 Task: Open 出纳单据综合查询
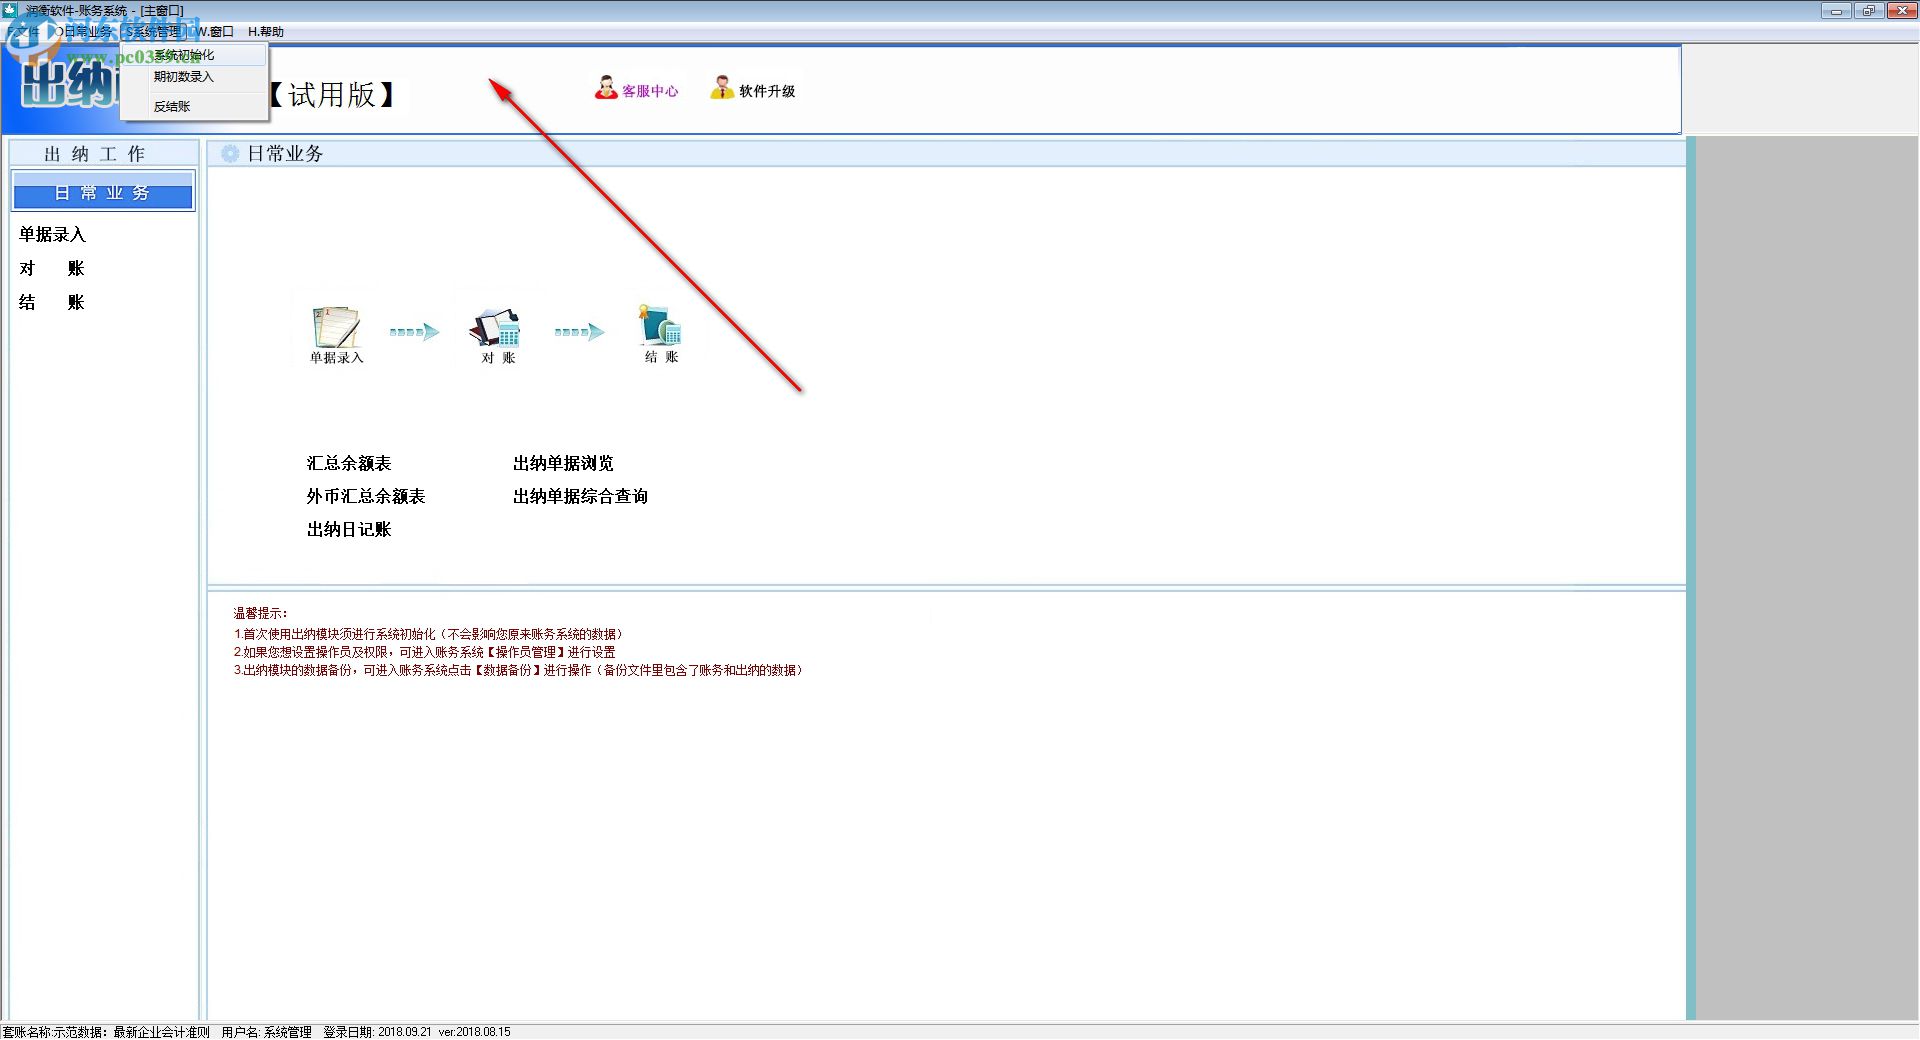580,496
